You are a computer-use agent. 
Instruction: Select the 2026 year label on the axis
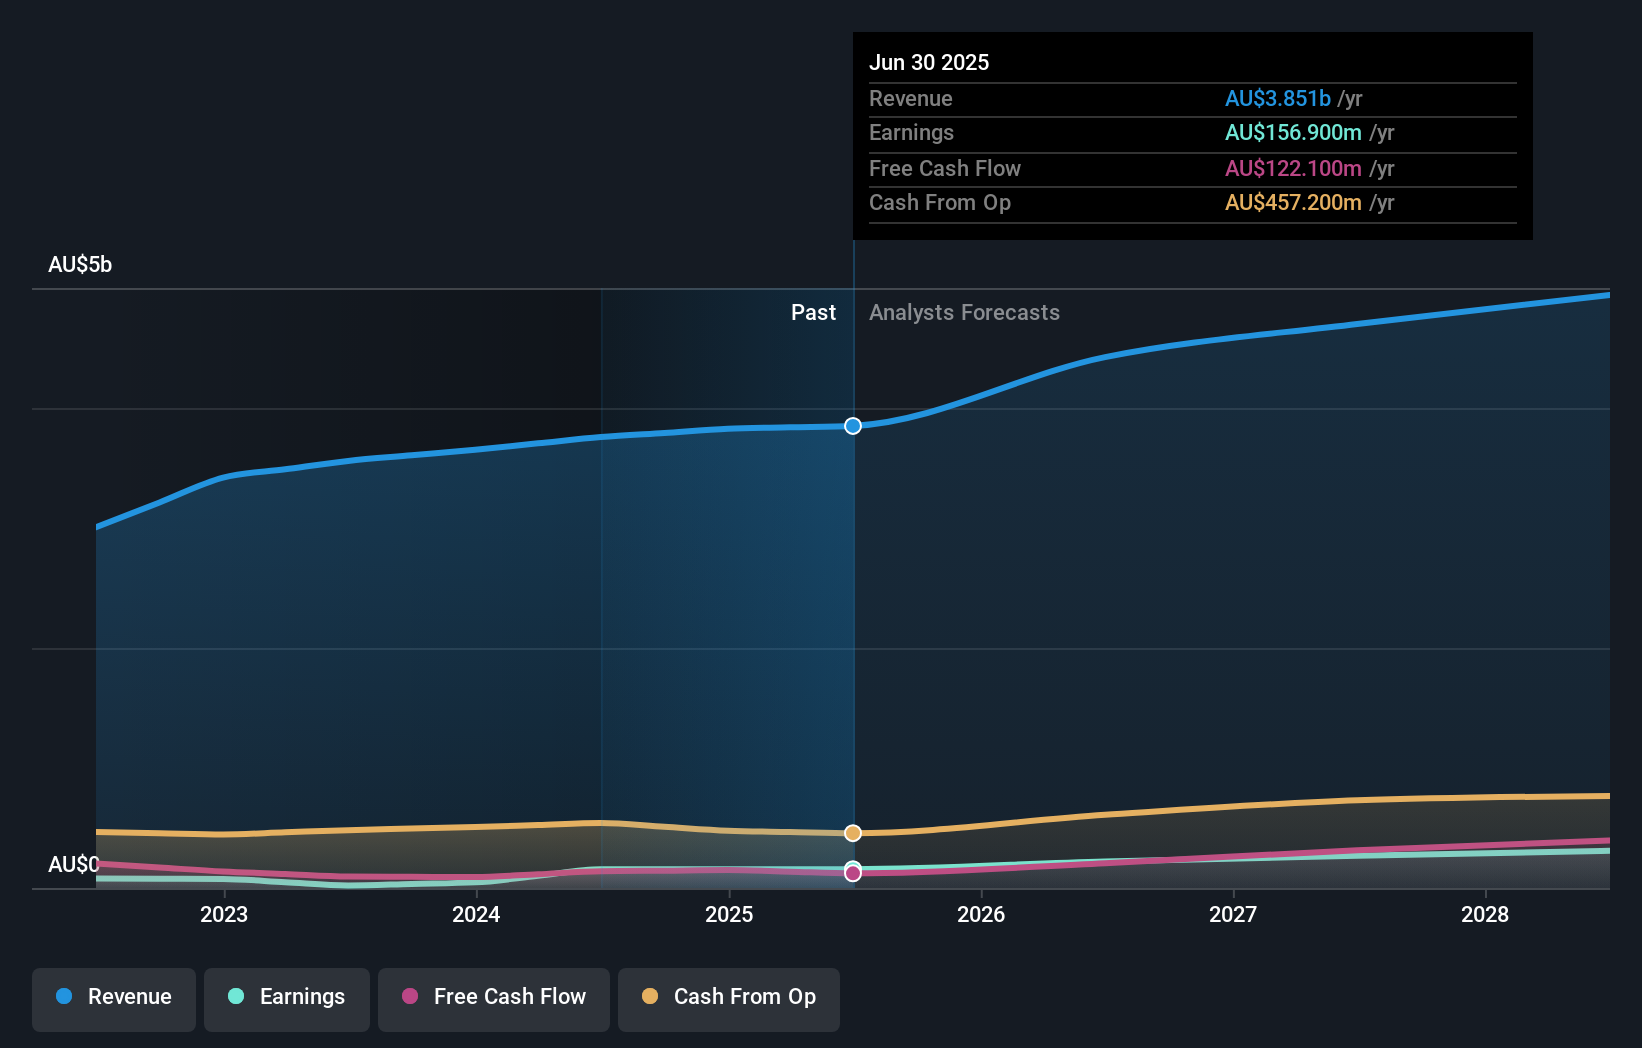point(982,914)
